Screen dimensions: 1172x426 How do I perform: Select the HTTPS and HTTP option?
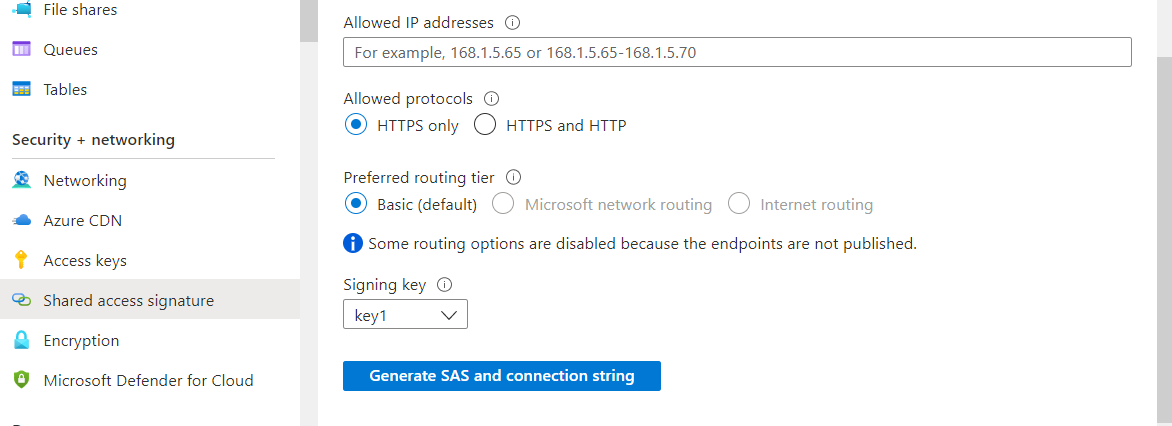pyautogui.click(x=485, y=125)
